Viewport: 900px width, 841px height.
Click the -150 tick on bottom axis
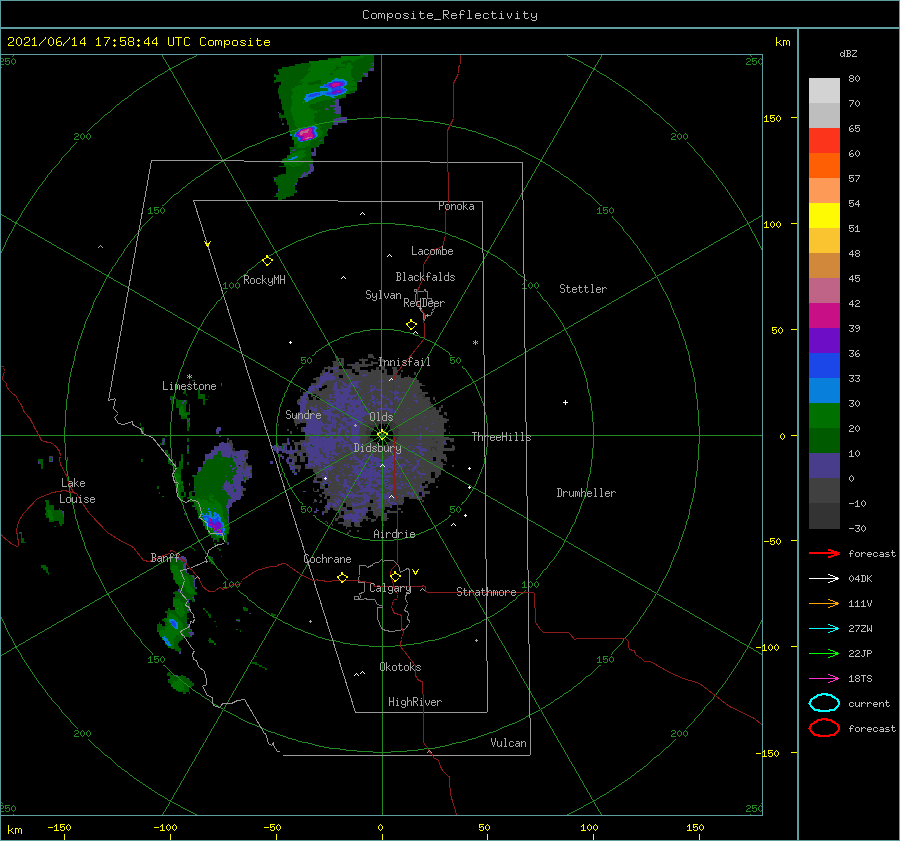tap(59, 827)
